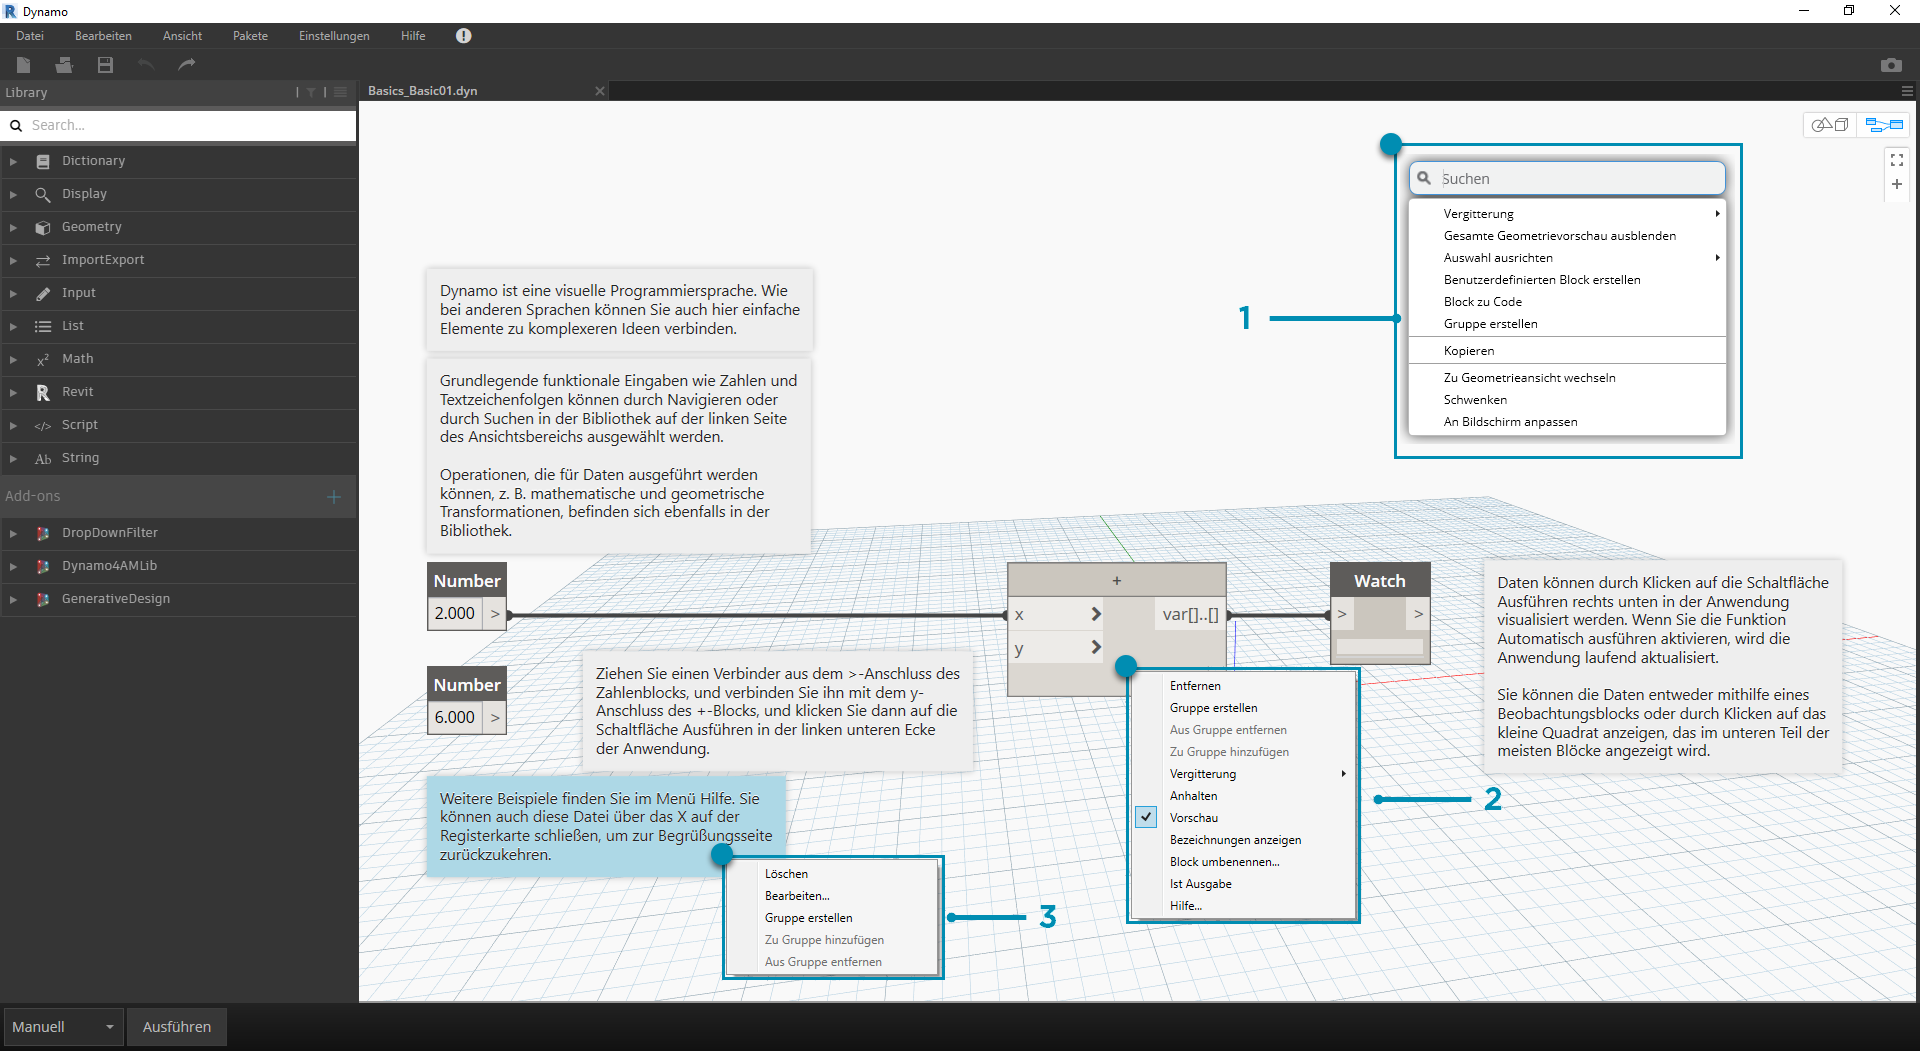Open the Manuell run mode dropdown
The image size is (1921, 1051).
tap(63, 1027)
